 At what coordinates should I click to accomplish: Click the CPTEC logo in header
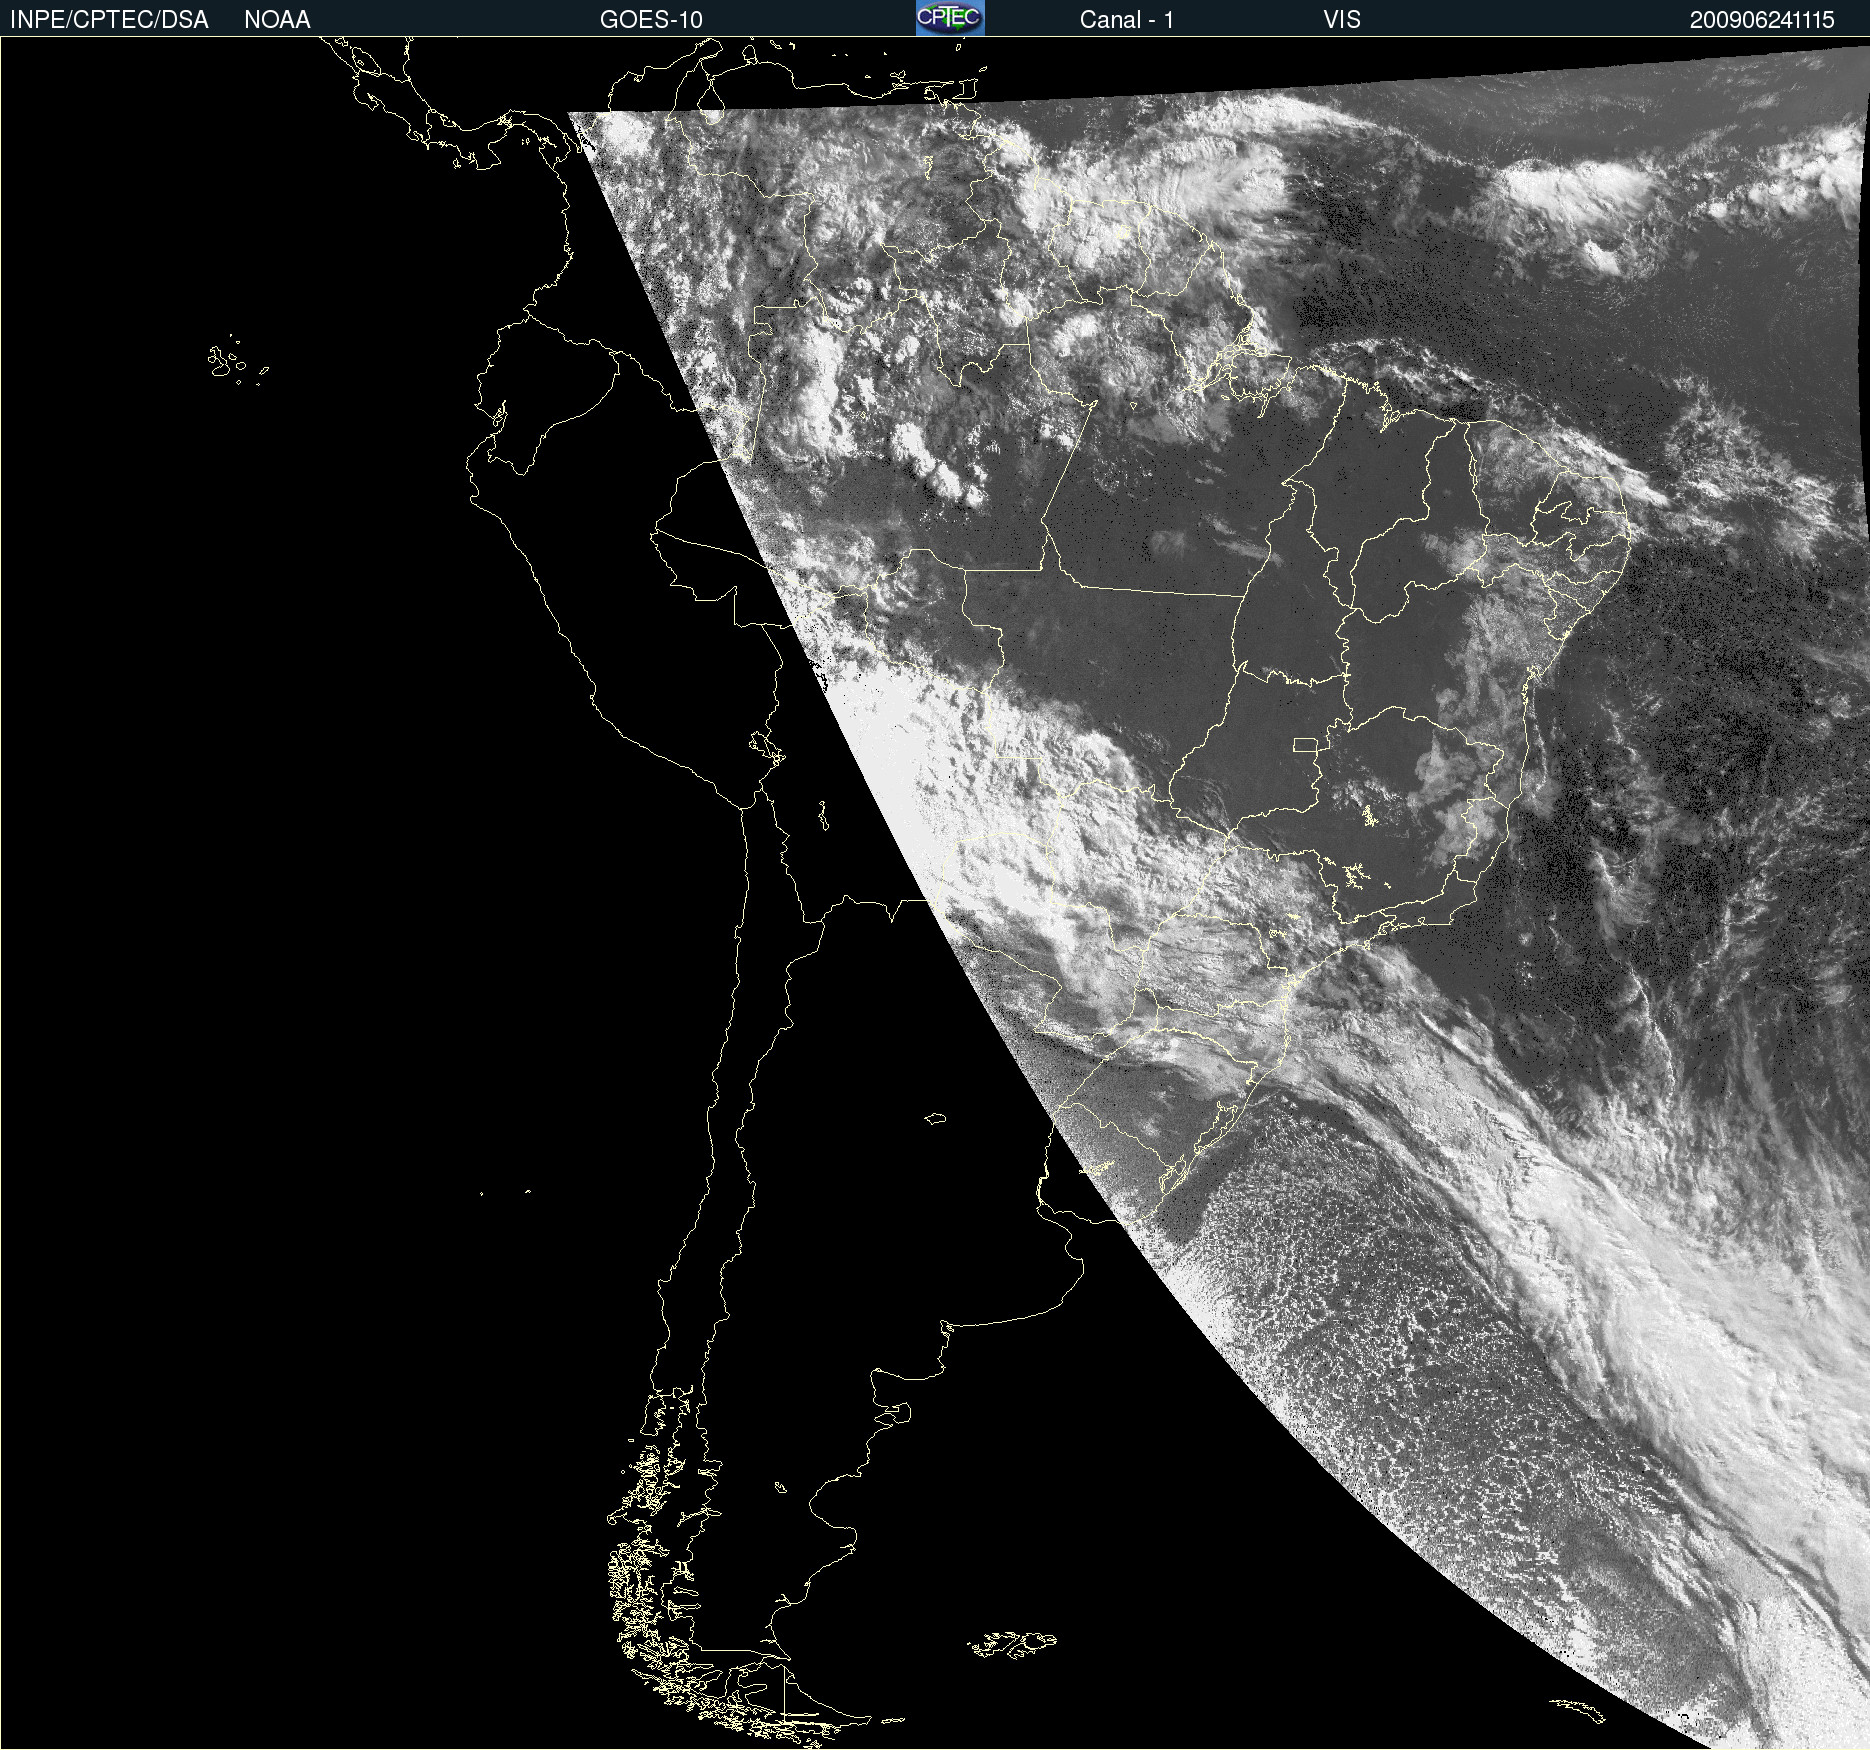(950, 18)
